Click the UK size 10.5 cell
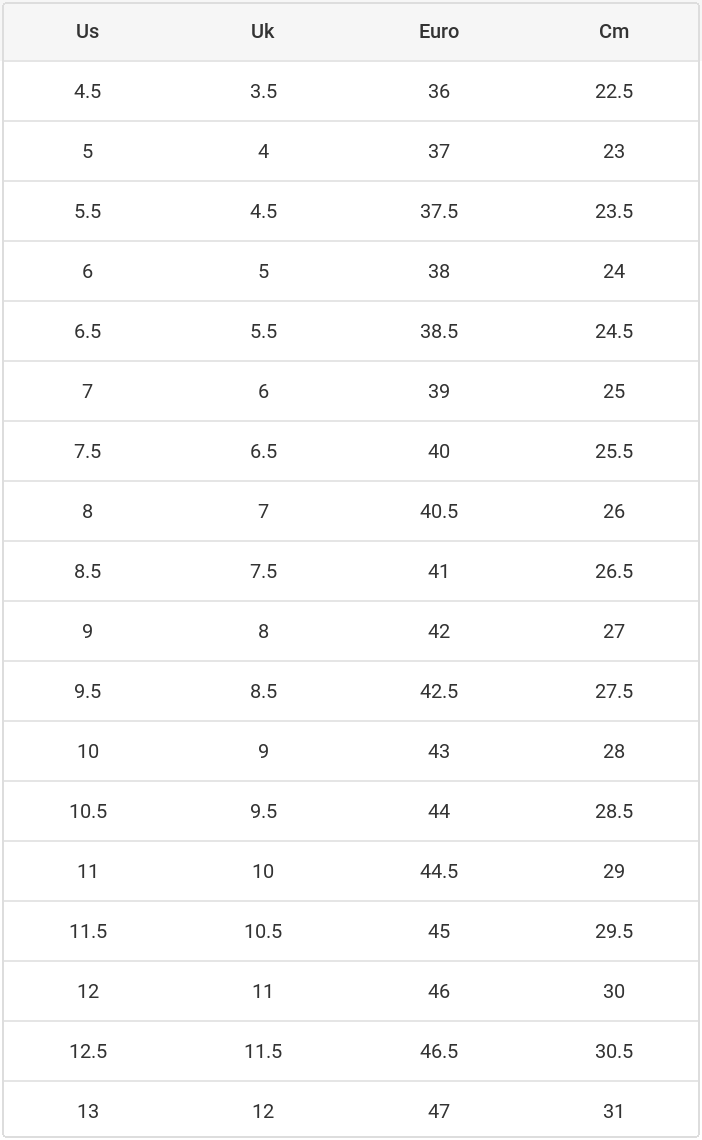Image resolution: width=702 pixels, height=1140 pixels. 263,931
